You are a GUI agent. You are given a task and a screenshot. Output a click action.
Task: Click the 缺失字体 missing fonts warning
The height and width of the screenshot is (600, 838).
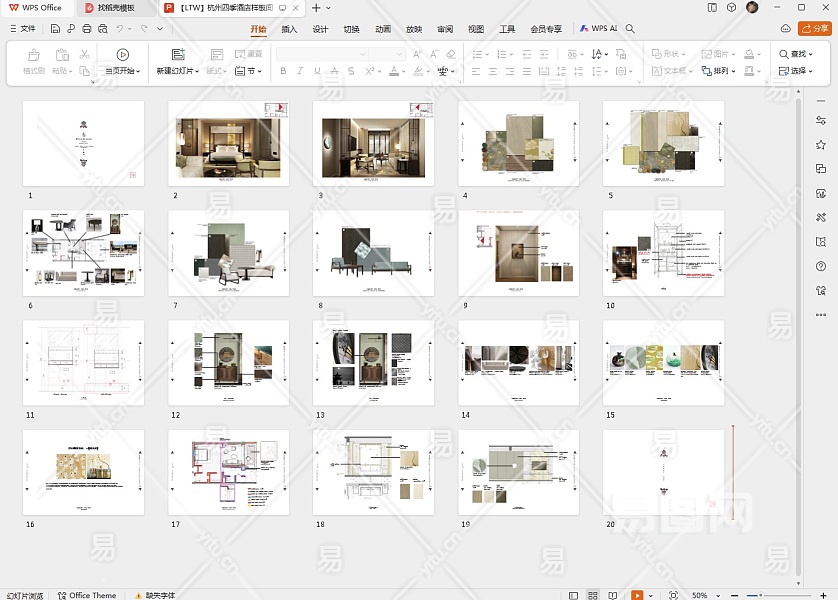point(153,595)
